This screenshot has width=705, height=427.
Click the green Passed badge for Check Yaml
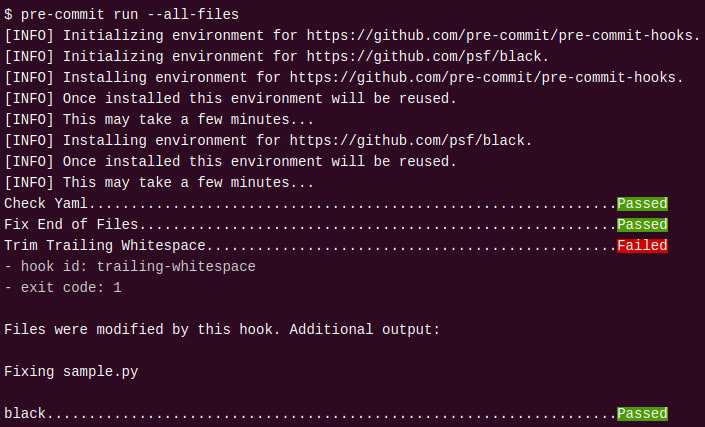(x=642, y=204)
